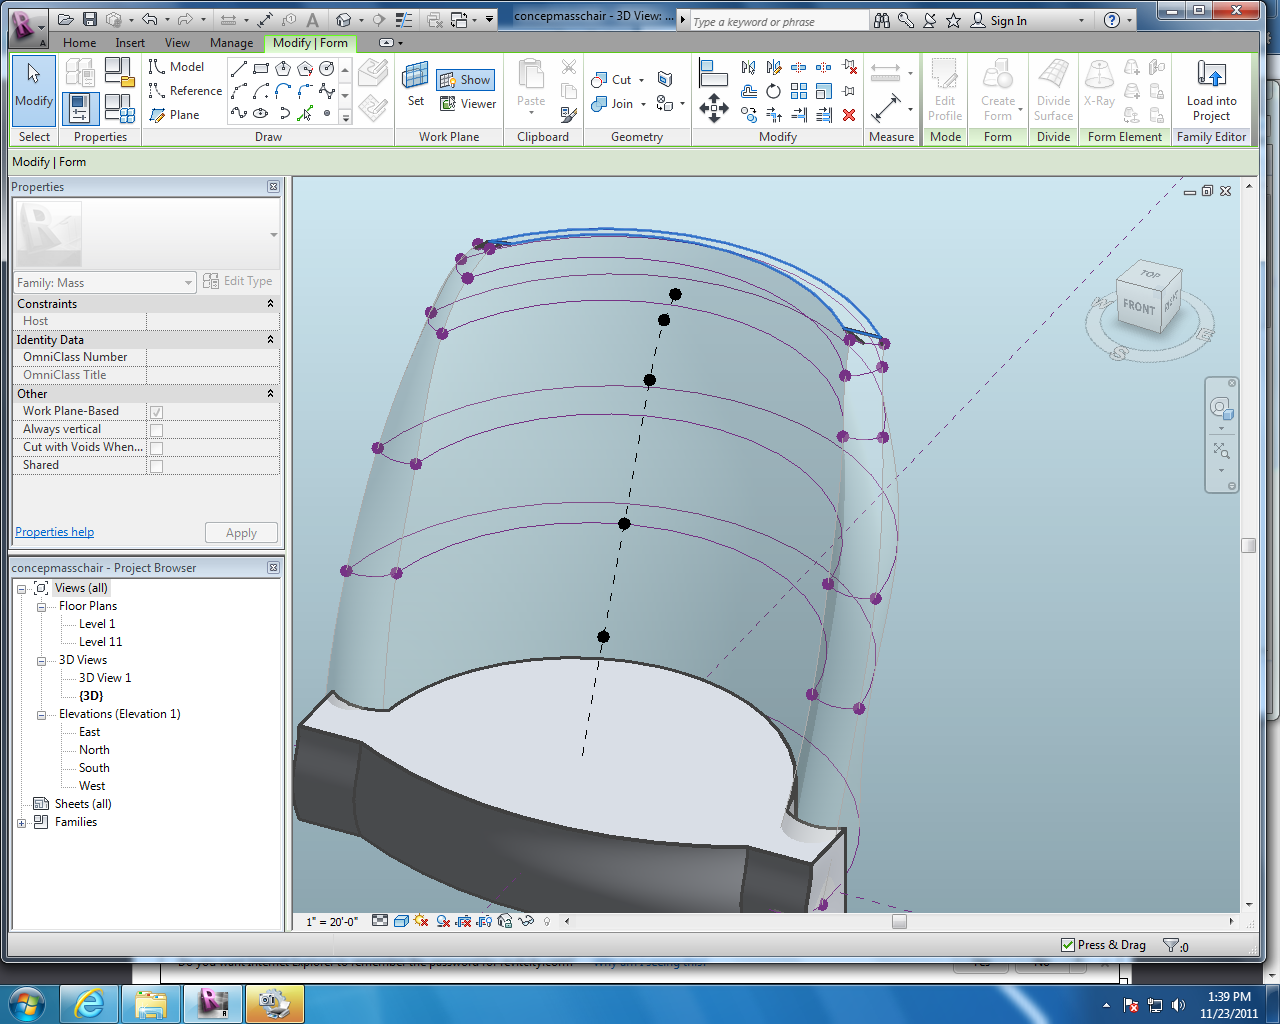Toggle Show work plane button

click(x=466, y=80)
